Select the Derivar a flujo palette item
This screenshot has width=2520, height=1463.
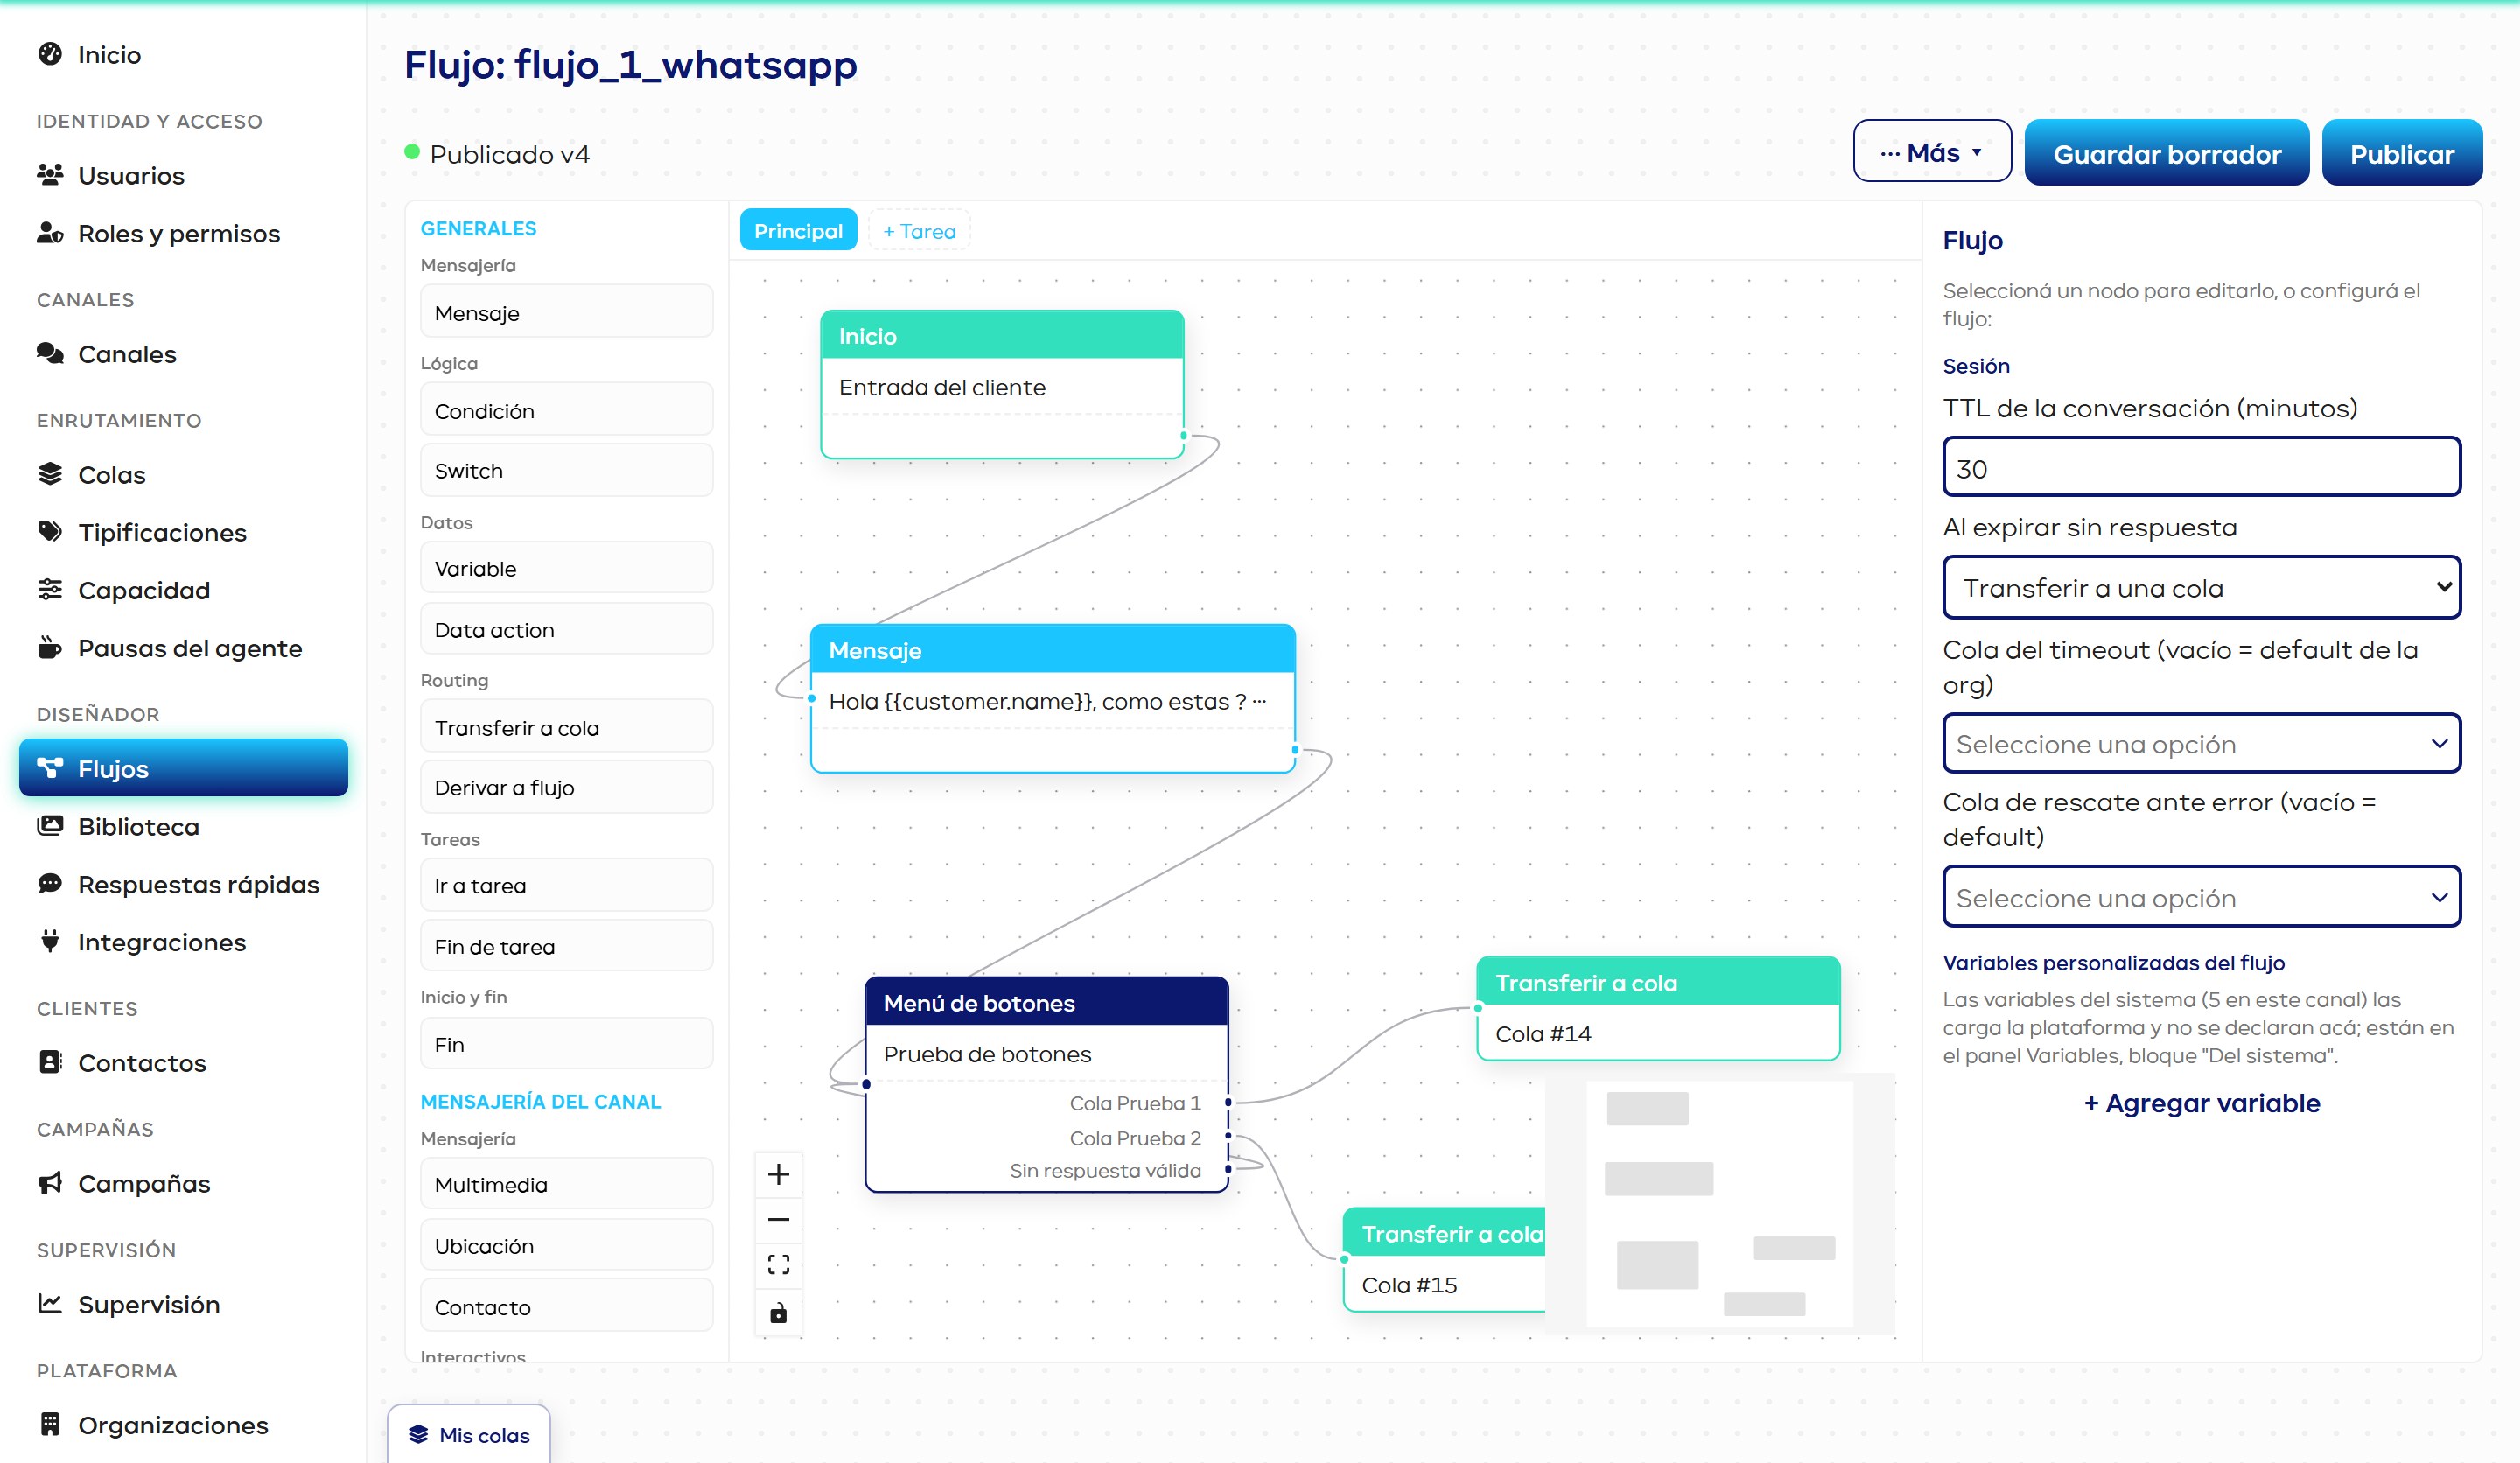(x=566, y=788)
